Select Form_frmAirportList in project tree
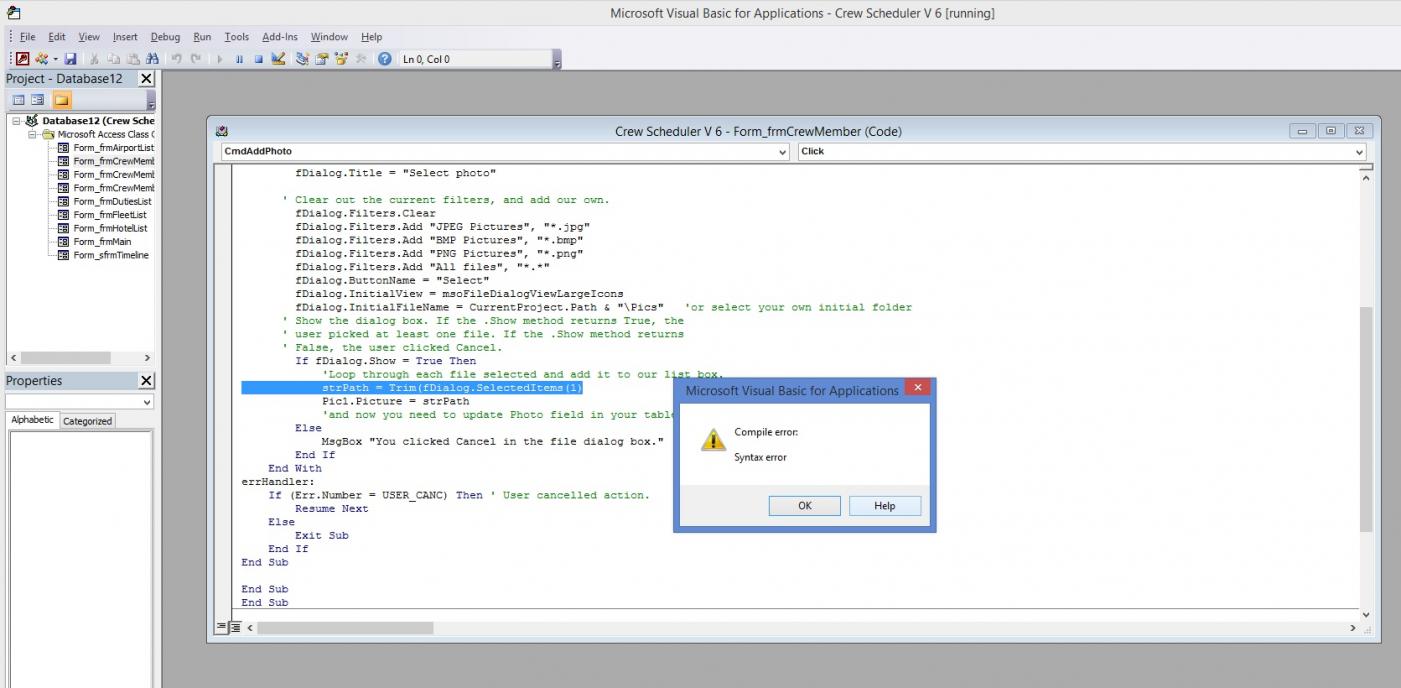 point(113,148)
